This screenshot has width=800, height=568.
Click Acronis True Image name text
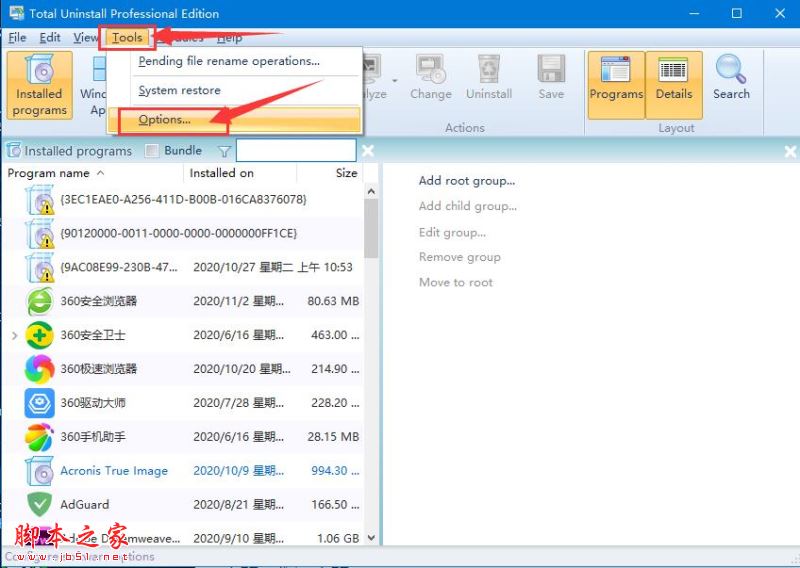pos(114,471)
